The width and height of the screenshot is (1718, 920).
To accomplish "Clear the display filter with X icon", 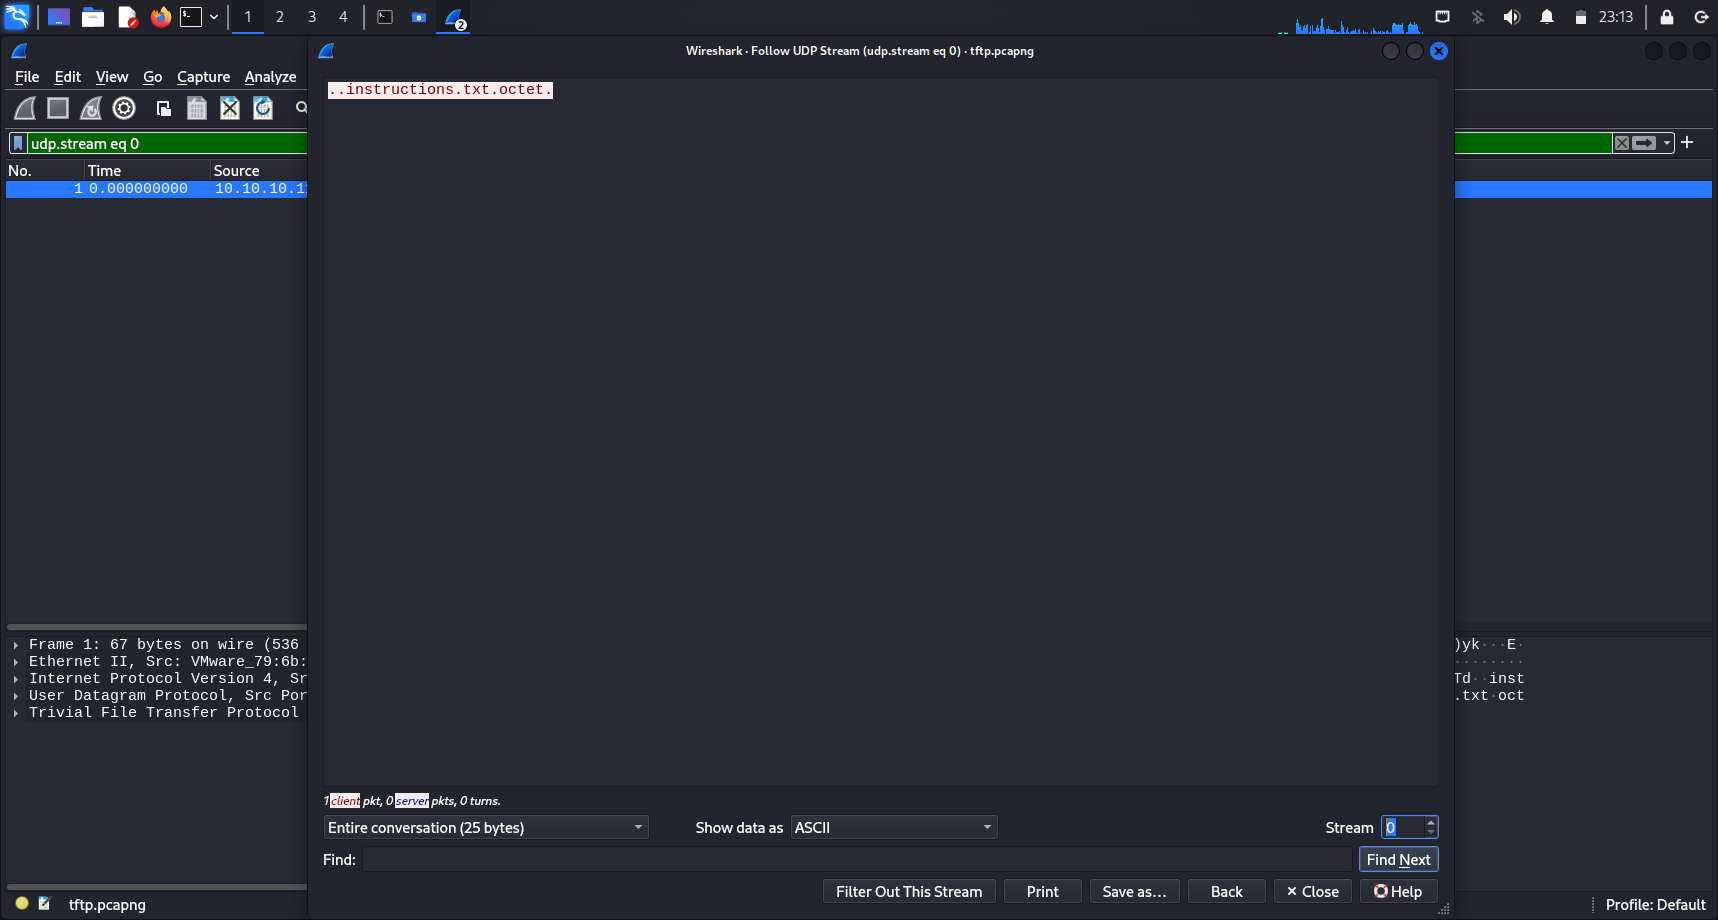I will [x=1622, y=143].
